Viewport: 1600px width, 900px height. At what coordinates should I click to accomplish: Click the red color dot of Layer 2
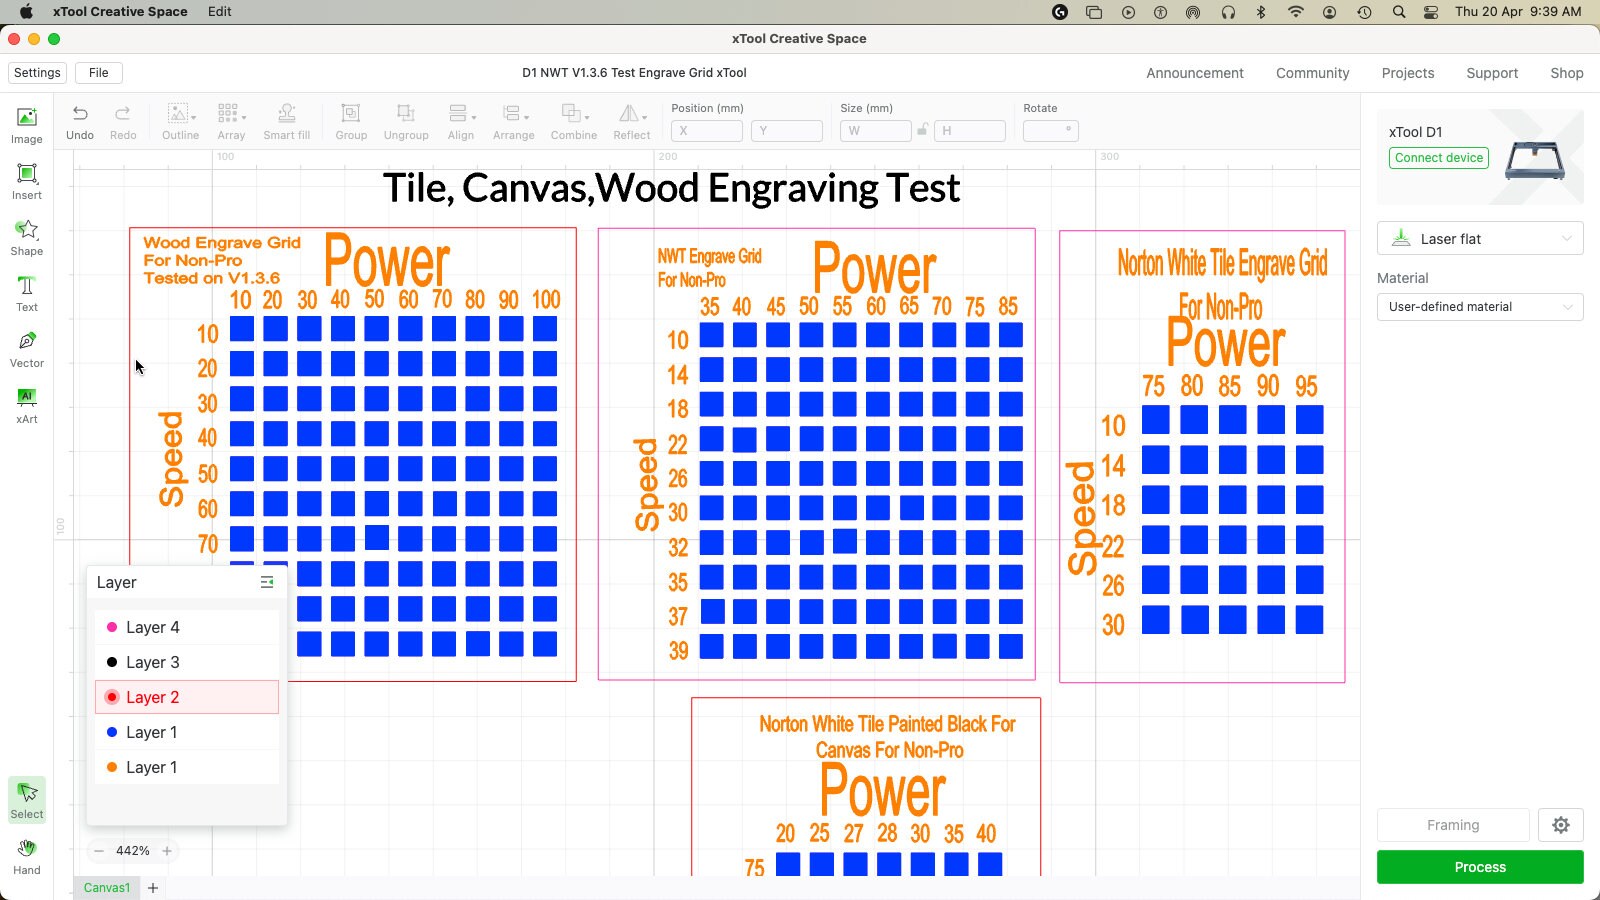[112, 696]
